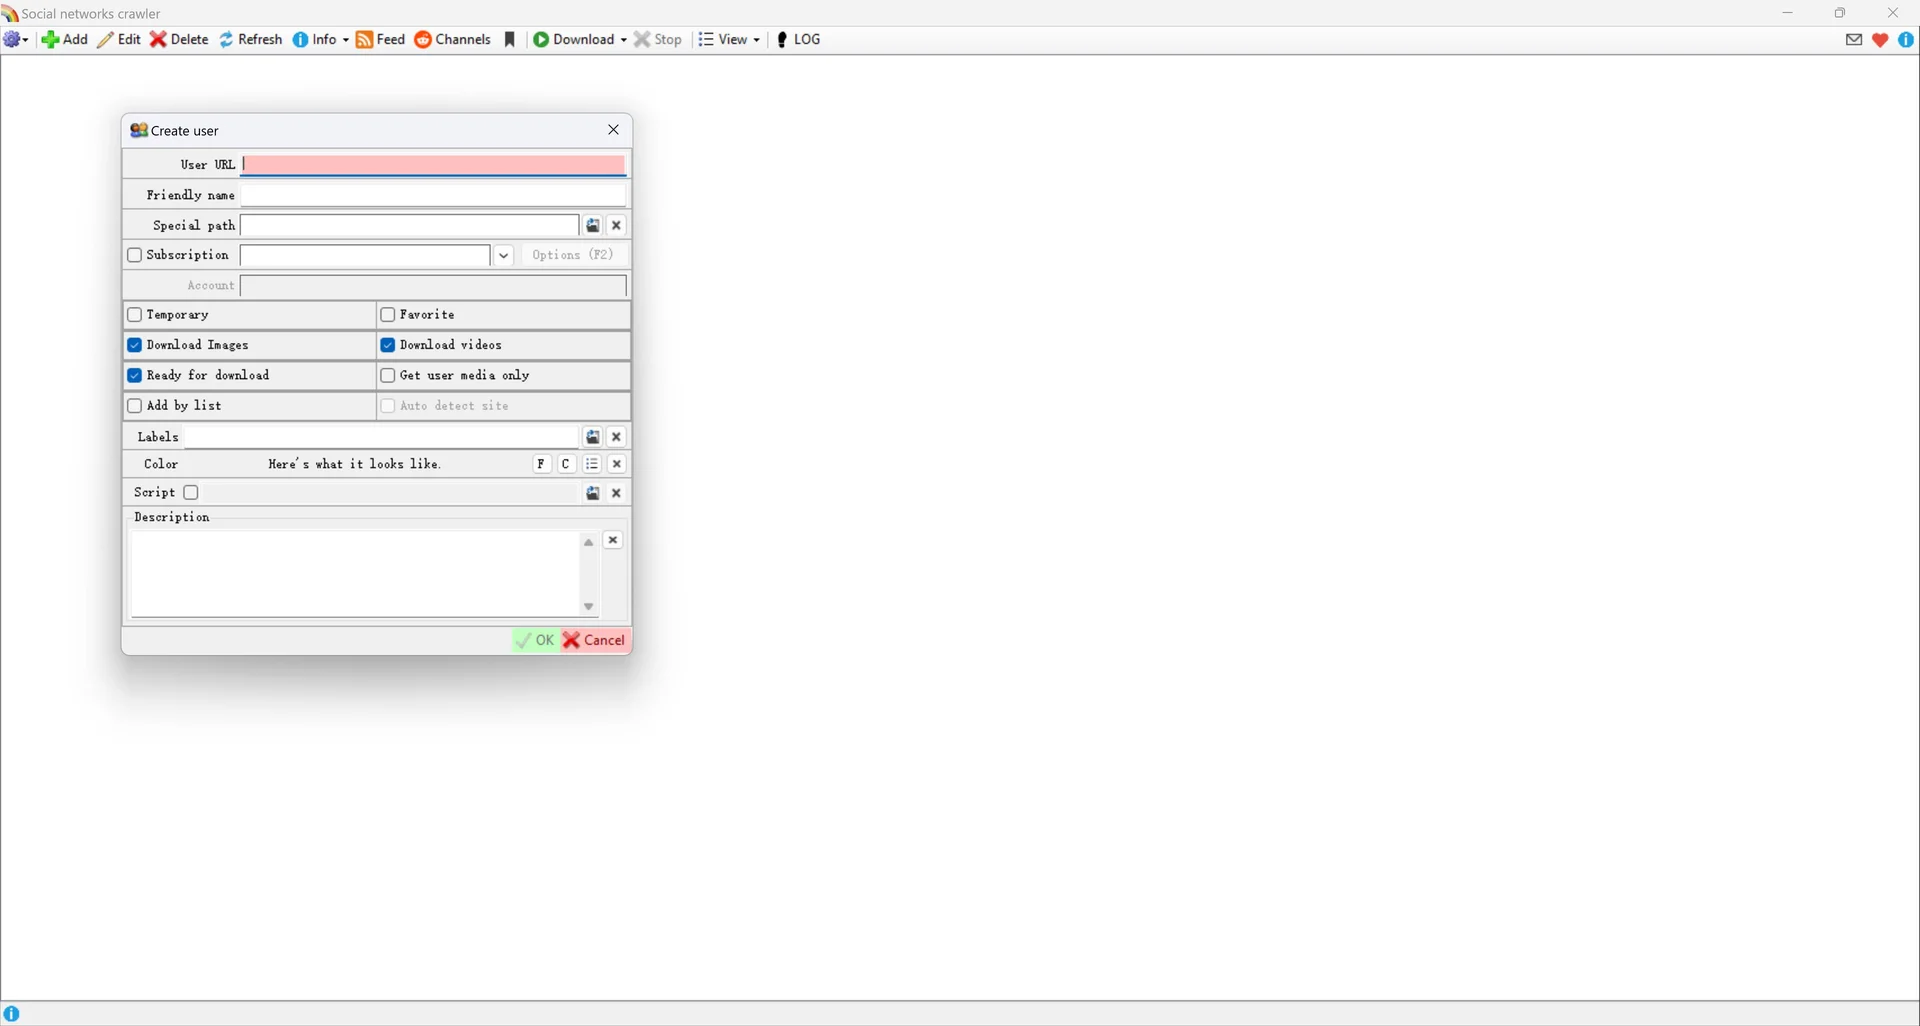Uncheck Download videos option
Viewport: 1920px width, 1026px height.
pos(388,345)
